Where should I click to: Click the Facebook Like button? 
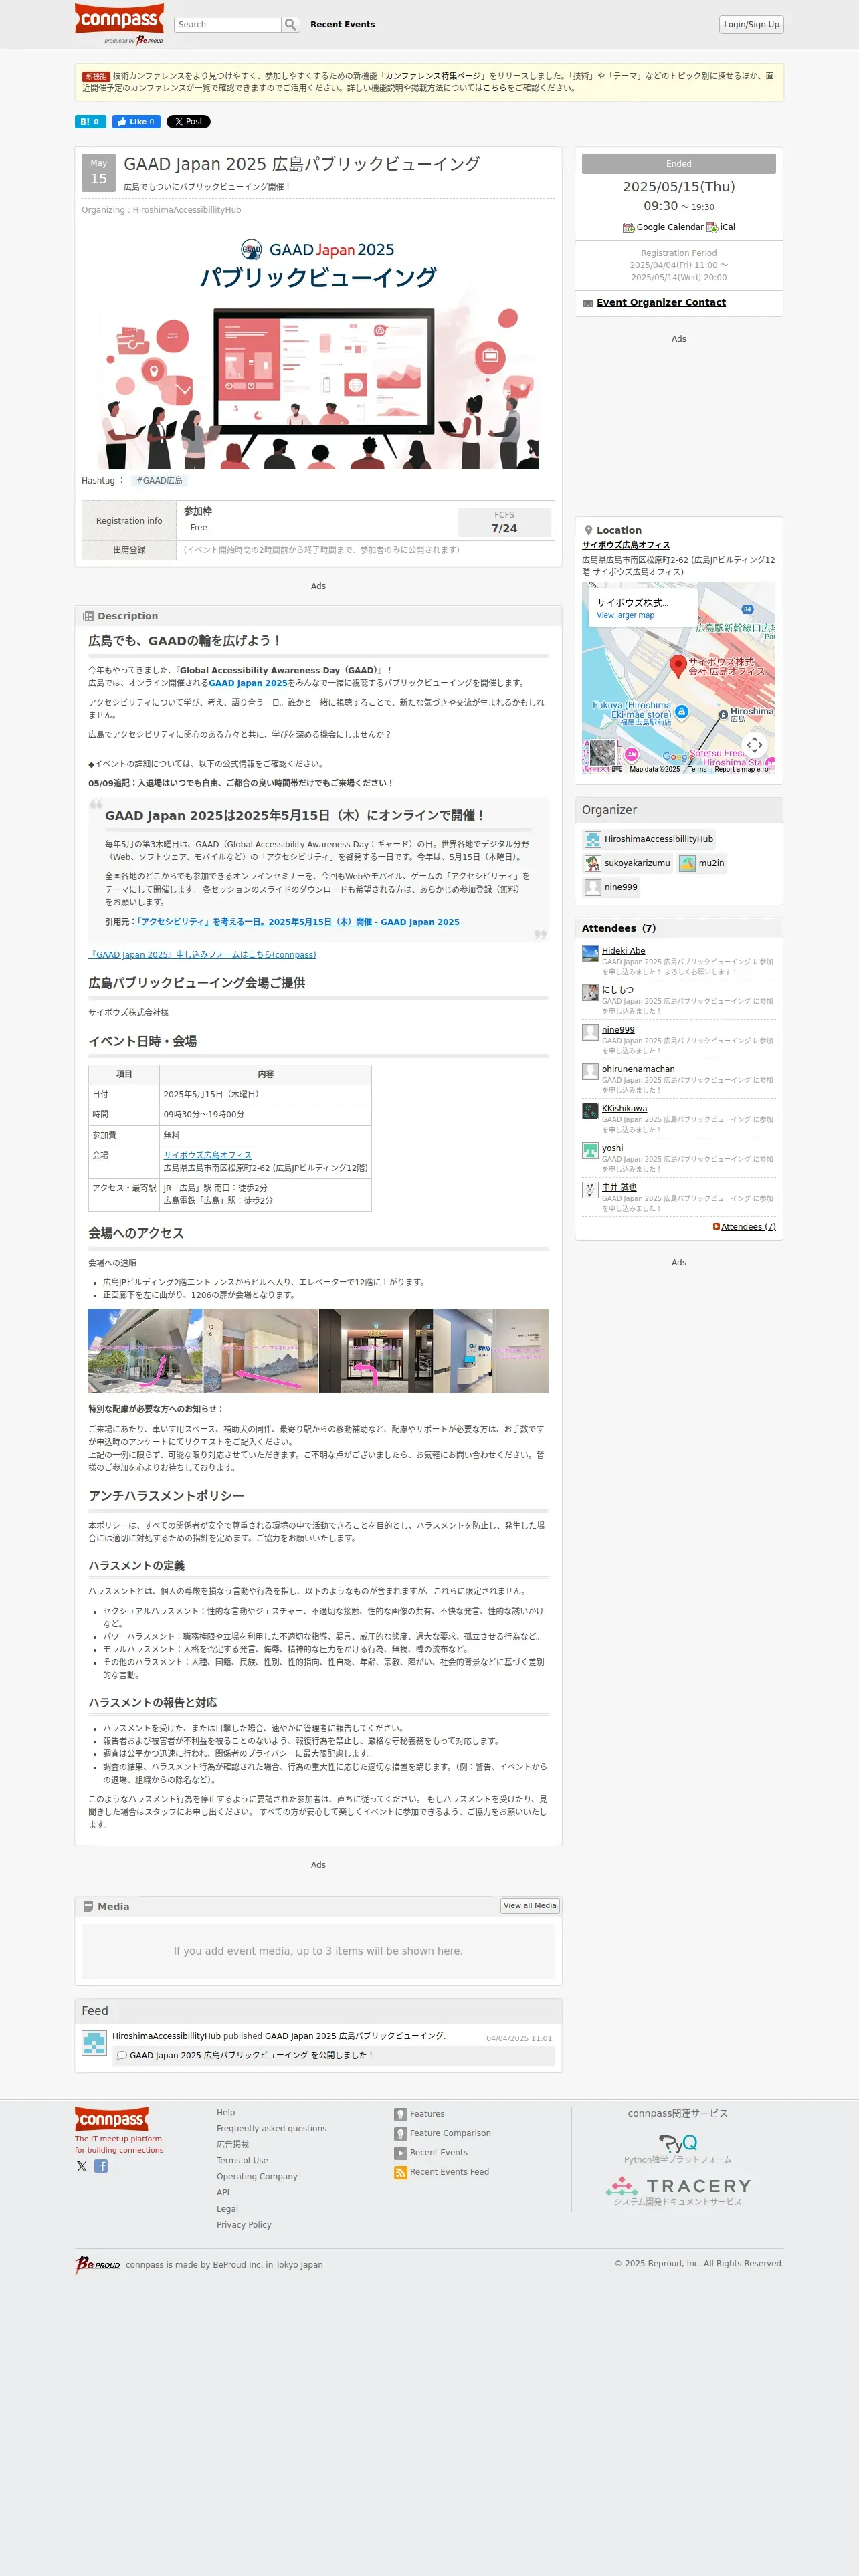(137, 122)
